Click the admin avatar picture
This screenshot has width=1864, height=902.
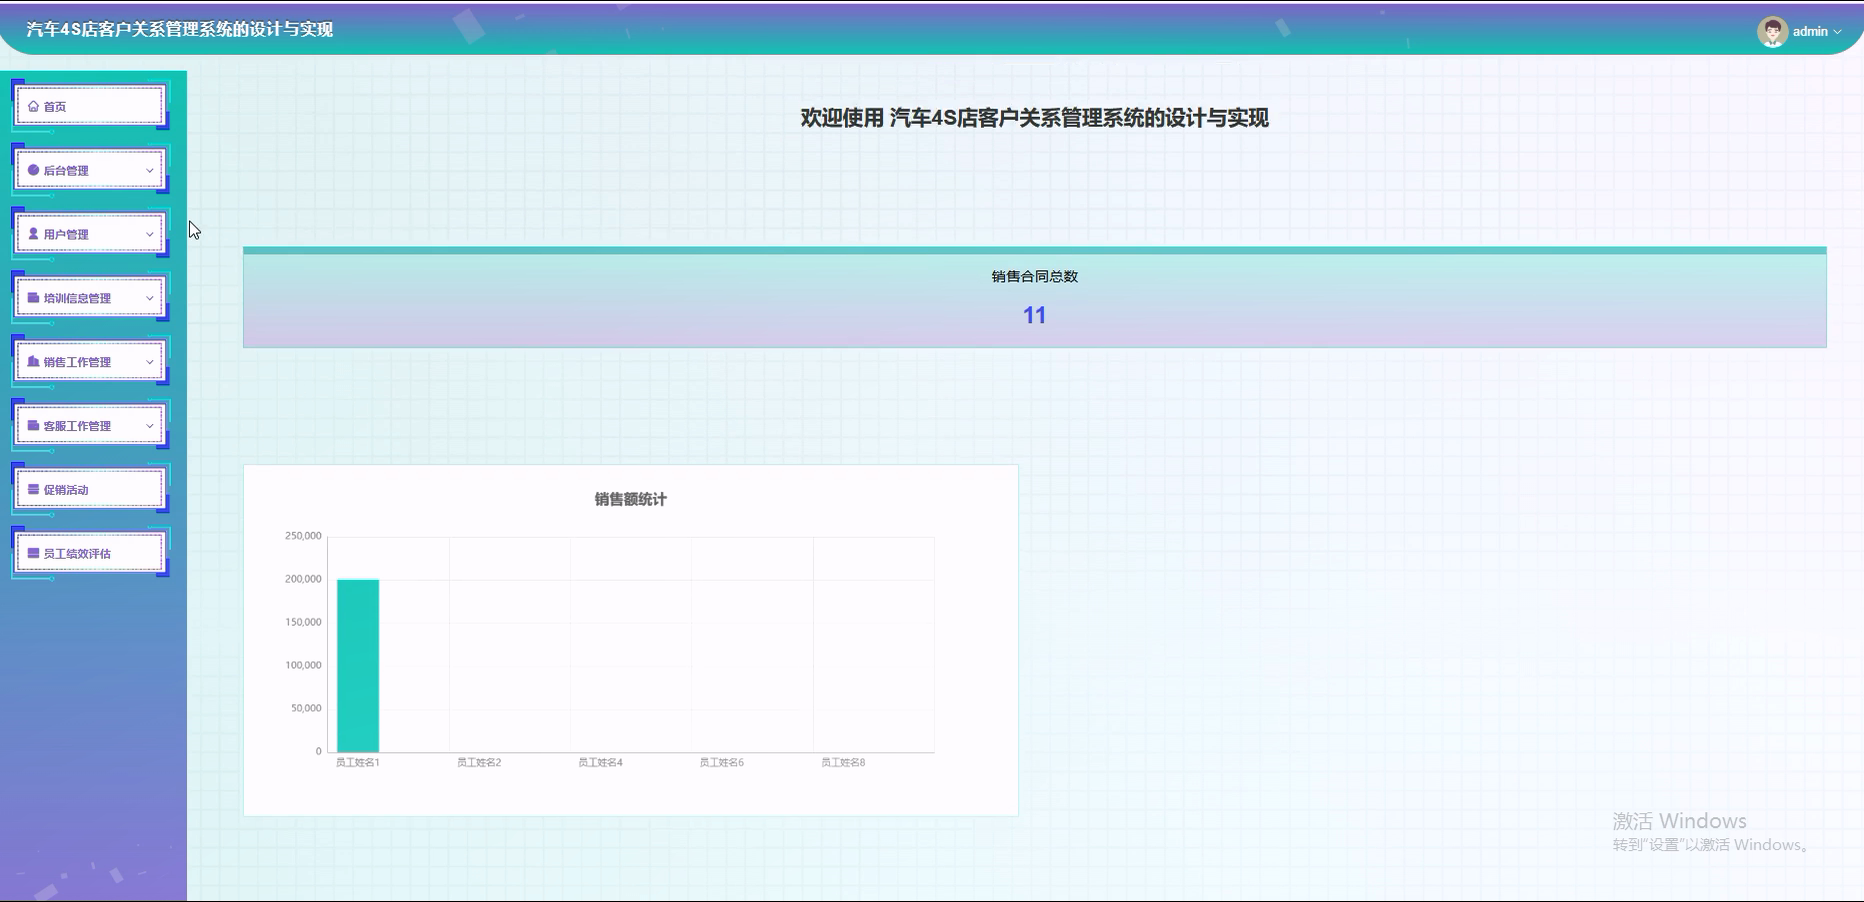click(1772, 32)
